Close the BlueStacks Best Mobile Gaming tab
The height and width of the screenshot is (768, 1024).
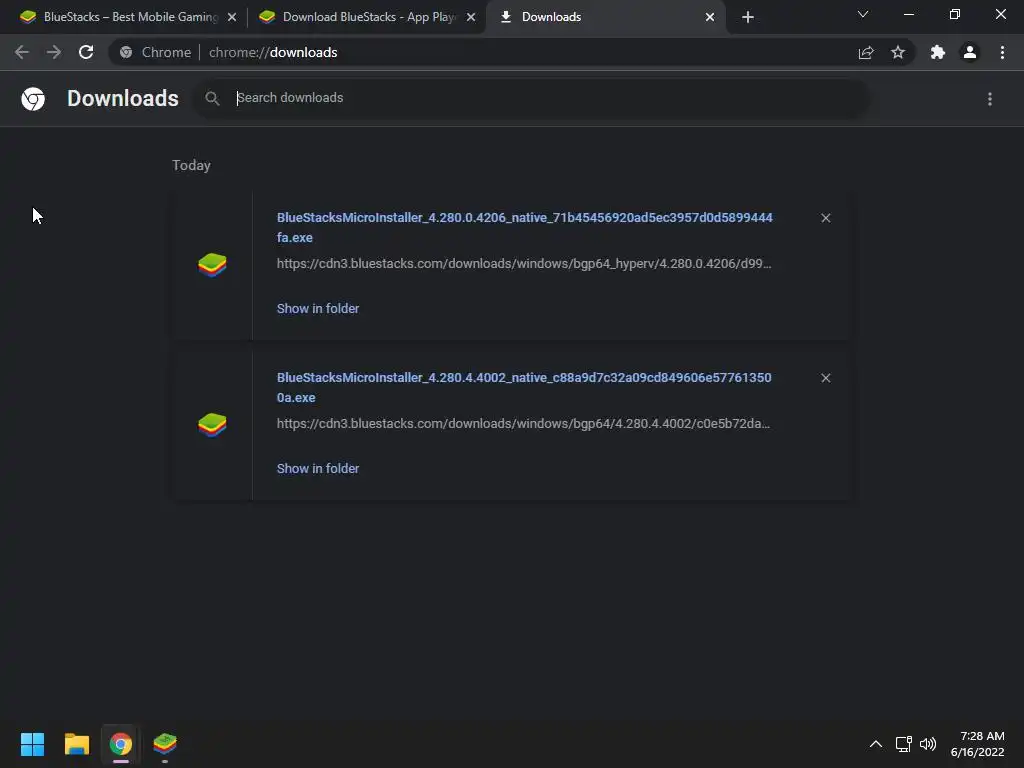(x=232, y=17)
